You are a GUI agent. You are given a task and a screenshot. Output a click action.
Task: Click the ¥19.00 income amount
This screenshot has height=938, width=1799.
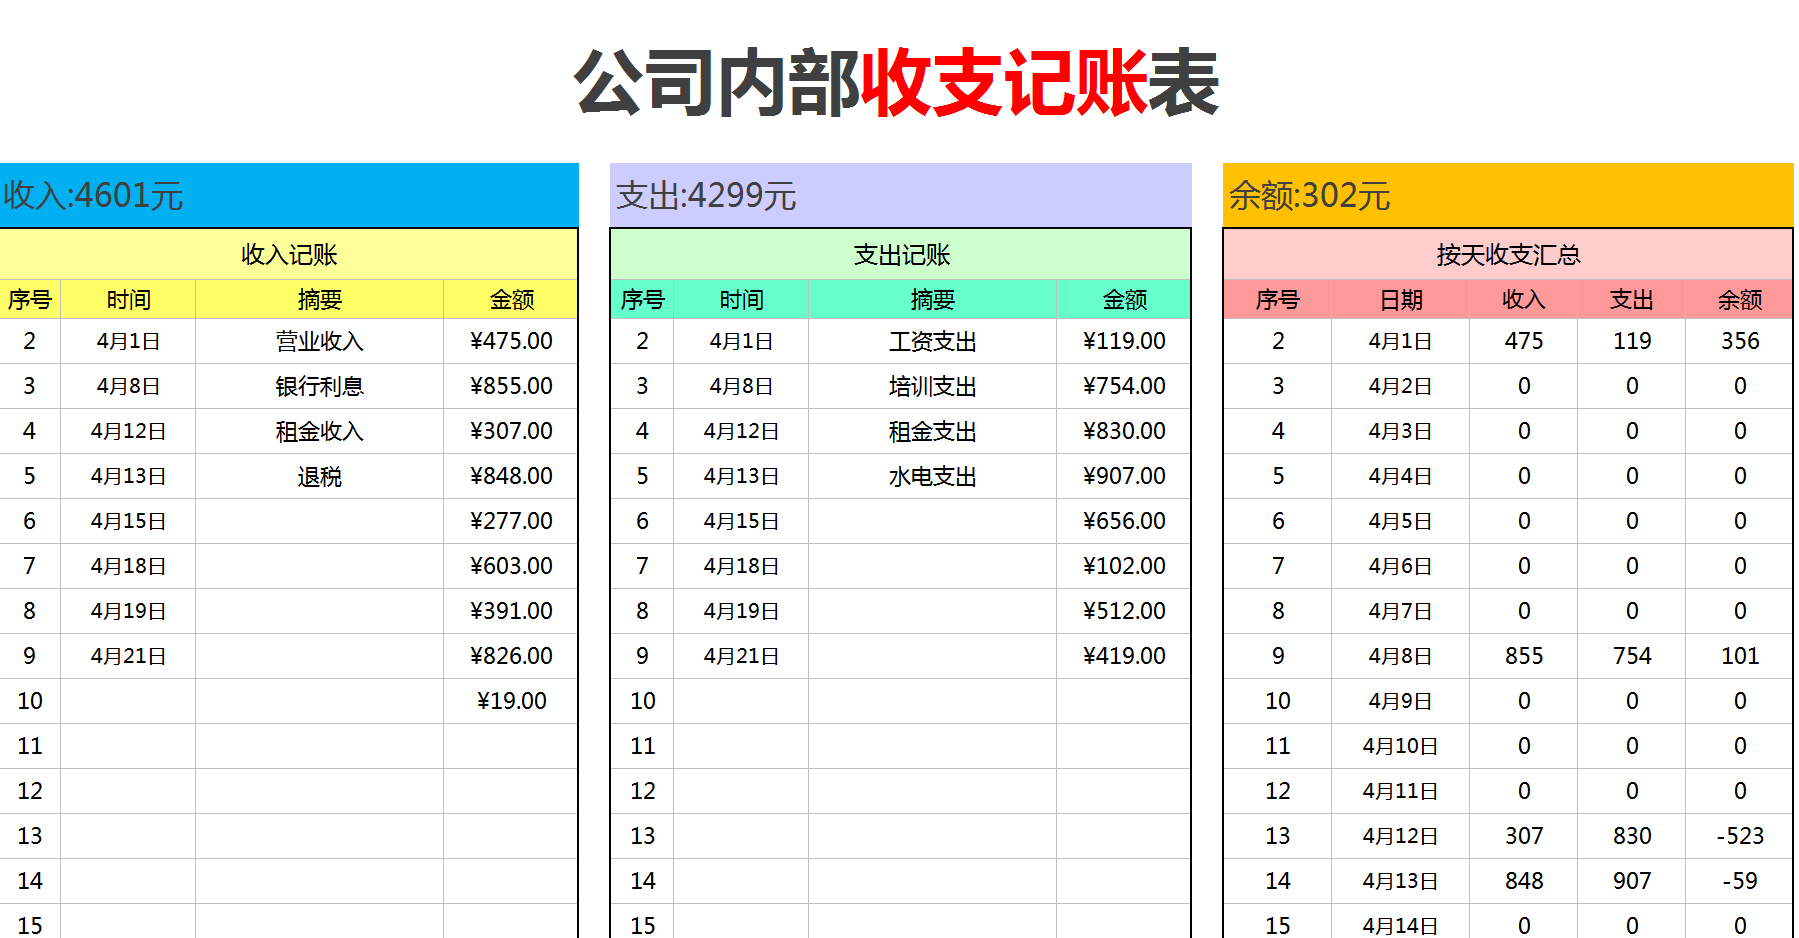pyautogui.click(x=511, y=701)
